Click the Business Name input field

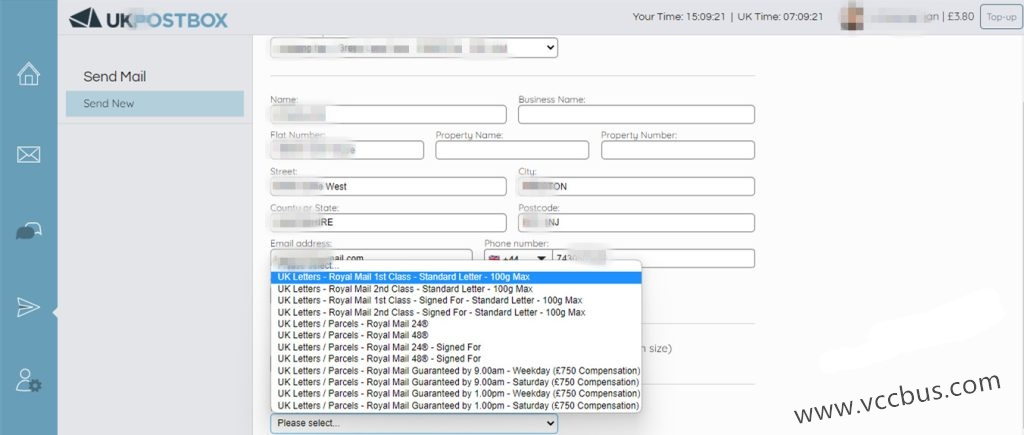click(x=635, y=114)
